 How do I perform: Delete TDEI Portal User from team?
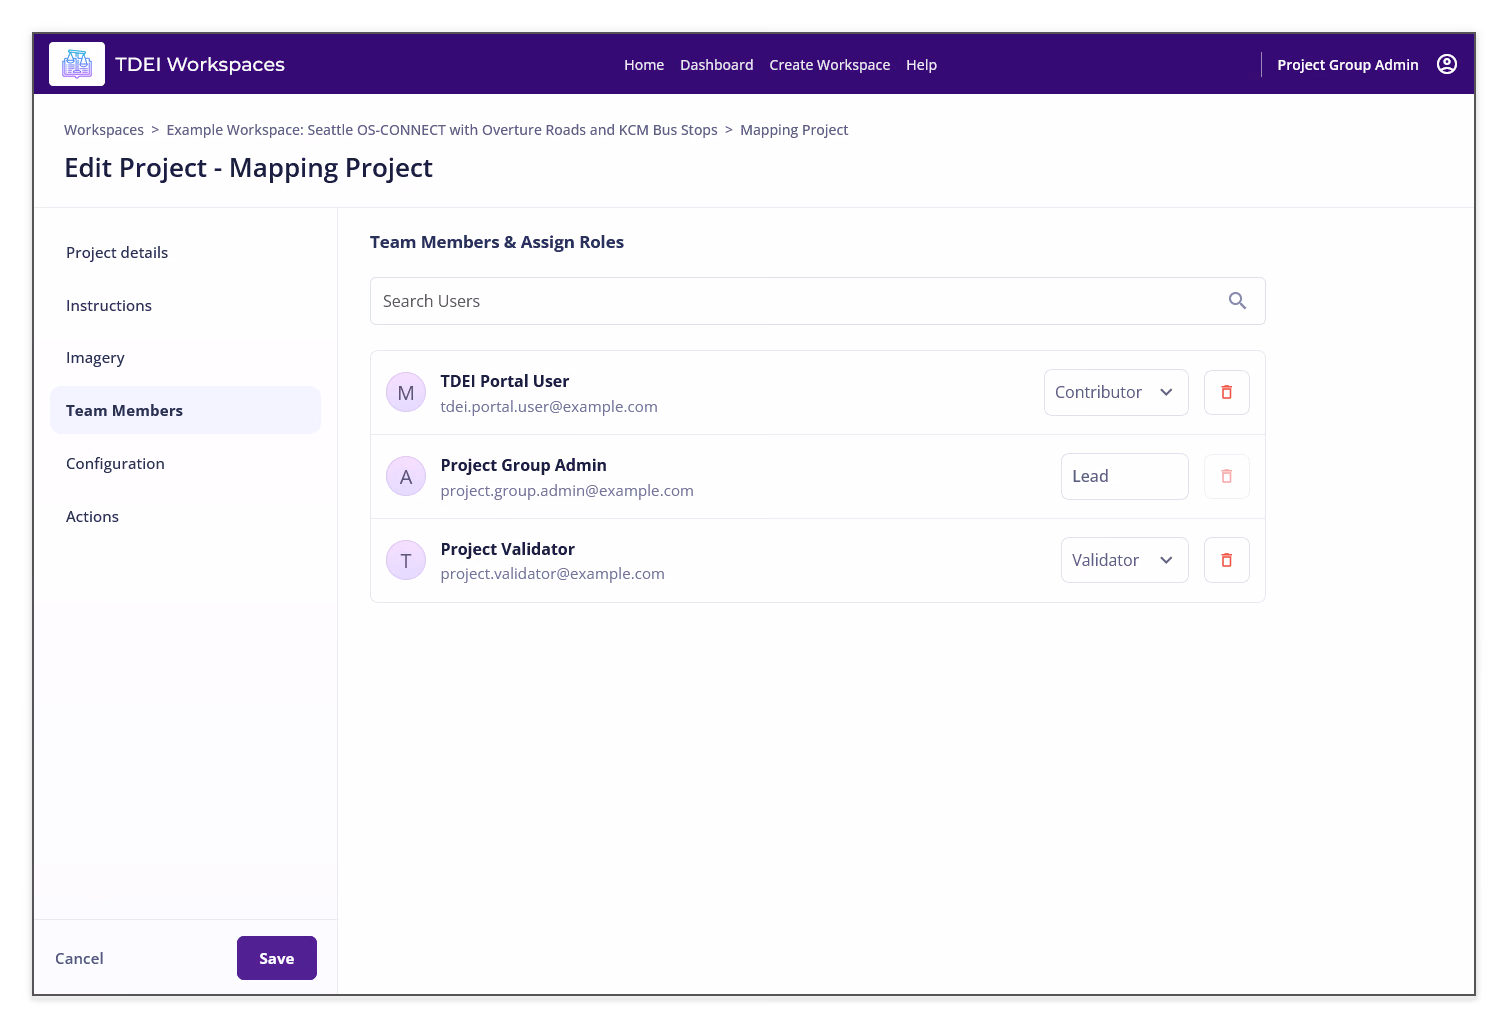pos(1226,392)
